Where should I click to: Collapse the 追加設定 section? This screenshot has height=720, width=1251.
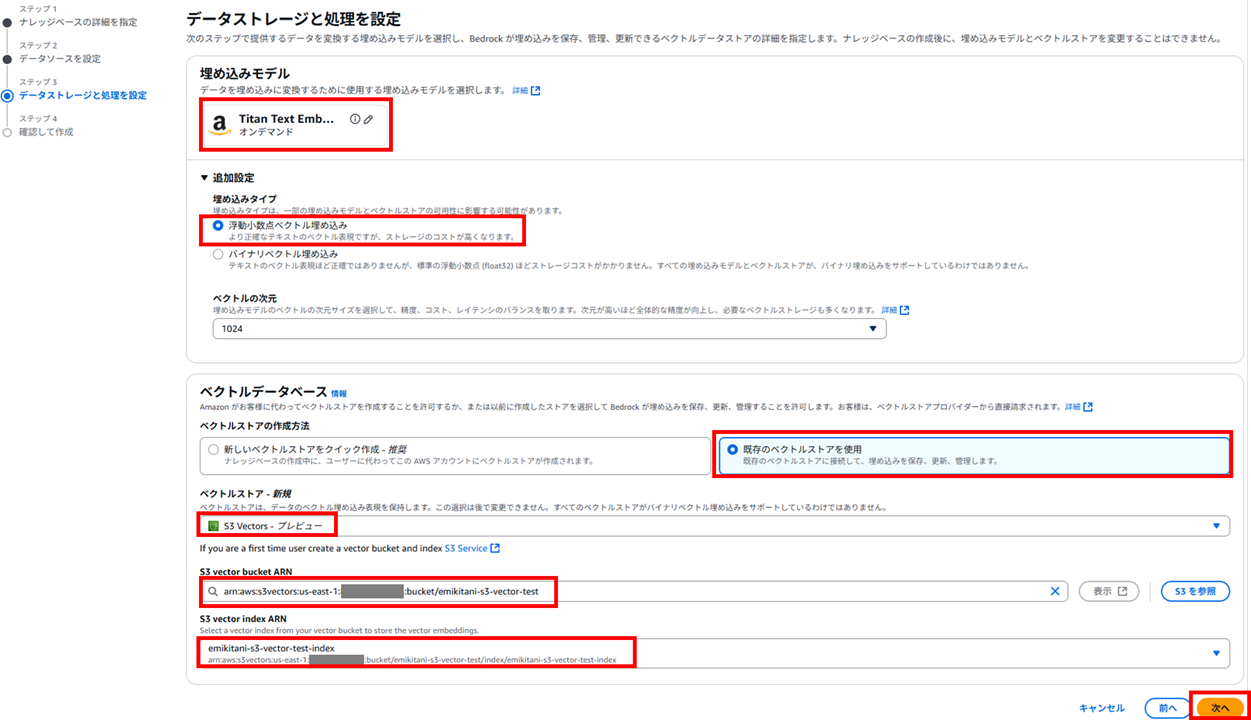tap(228, 178)
